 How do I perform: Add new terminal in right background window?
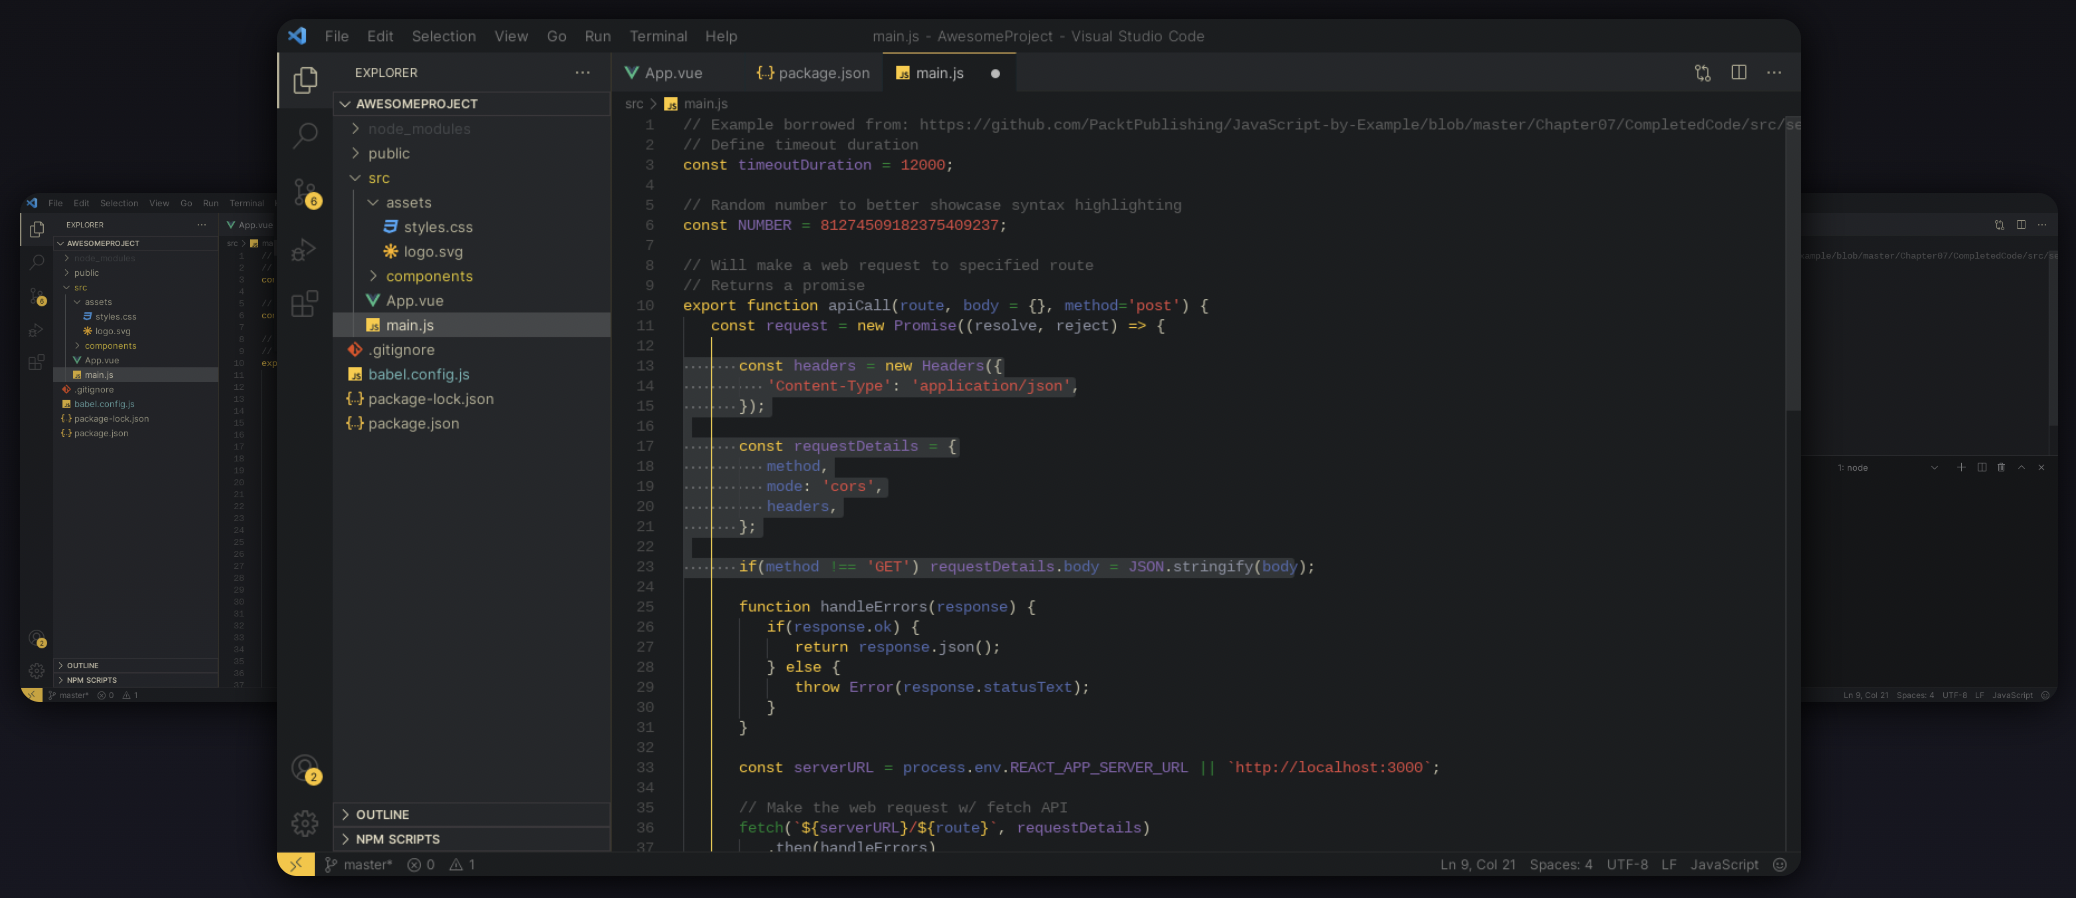(x=1961, y=467)
